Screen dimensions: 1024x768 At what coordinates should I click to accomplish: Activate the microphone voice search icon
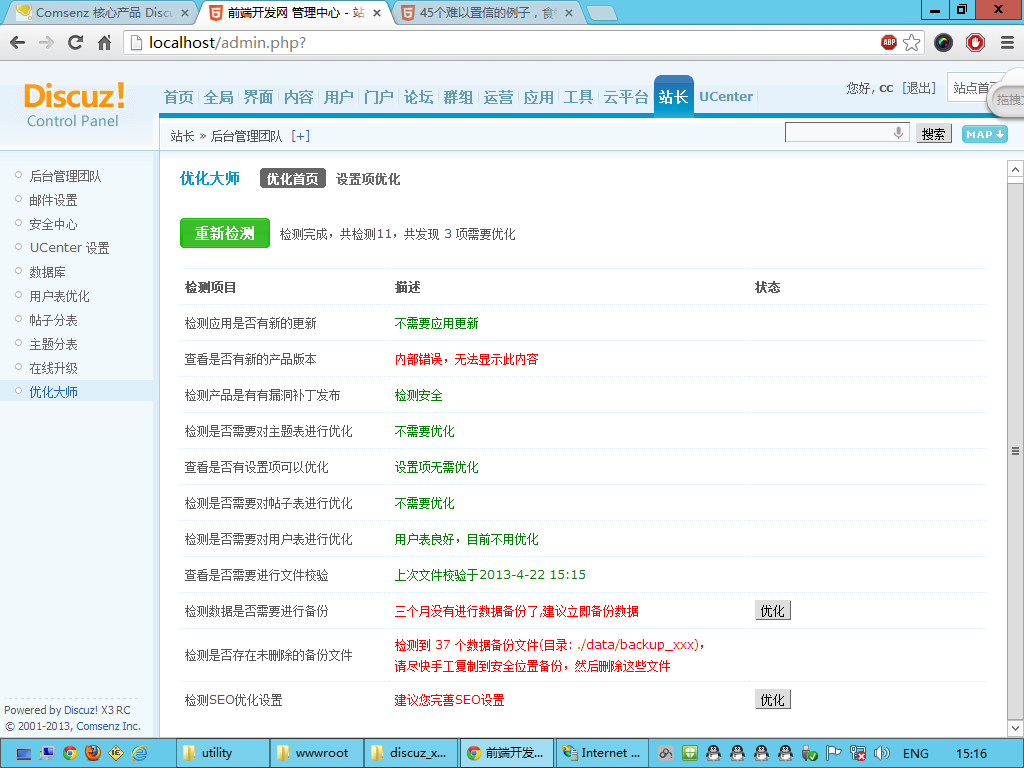click(x=899, y=133)
